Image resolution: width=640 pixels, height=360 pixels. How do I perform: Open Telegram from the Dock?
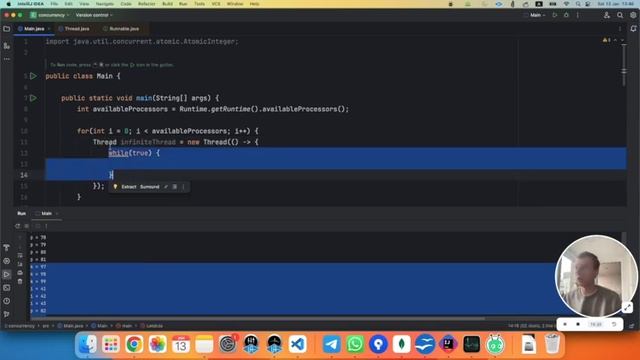coord(331,344)
